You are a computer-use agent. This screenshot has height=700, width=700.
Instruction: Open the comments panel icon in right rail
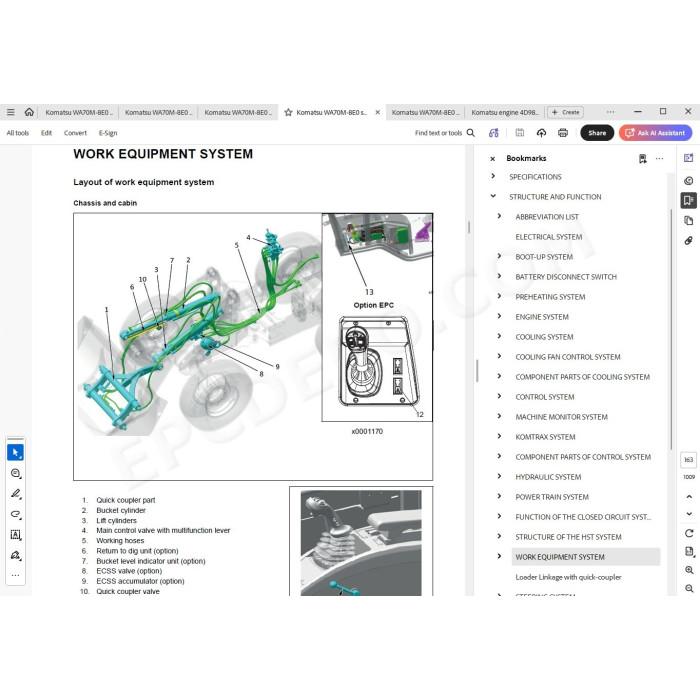(689, 180)
